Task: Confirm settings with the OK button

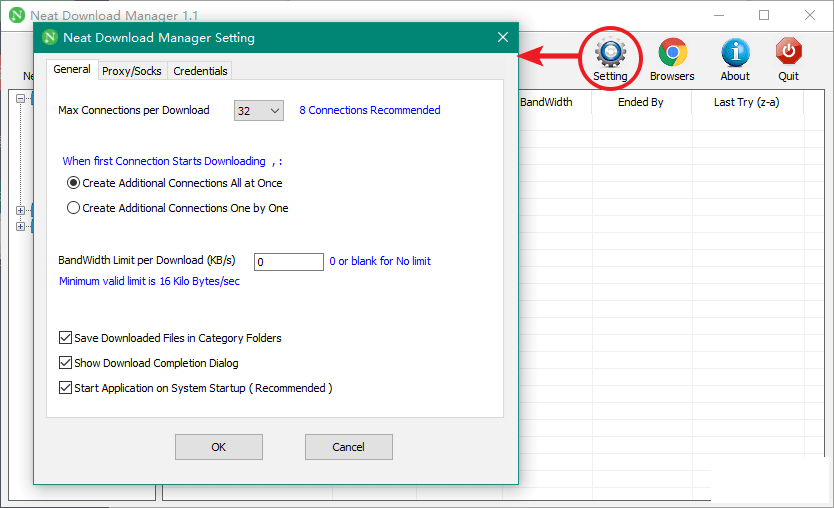Action: point(219,447)
